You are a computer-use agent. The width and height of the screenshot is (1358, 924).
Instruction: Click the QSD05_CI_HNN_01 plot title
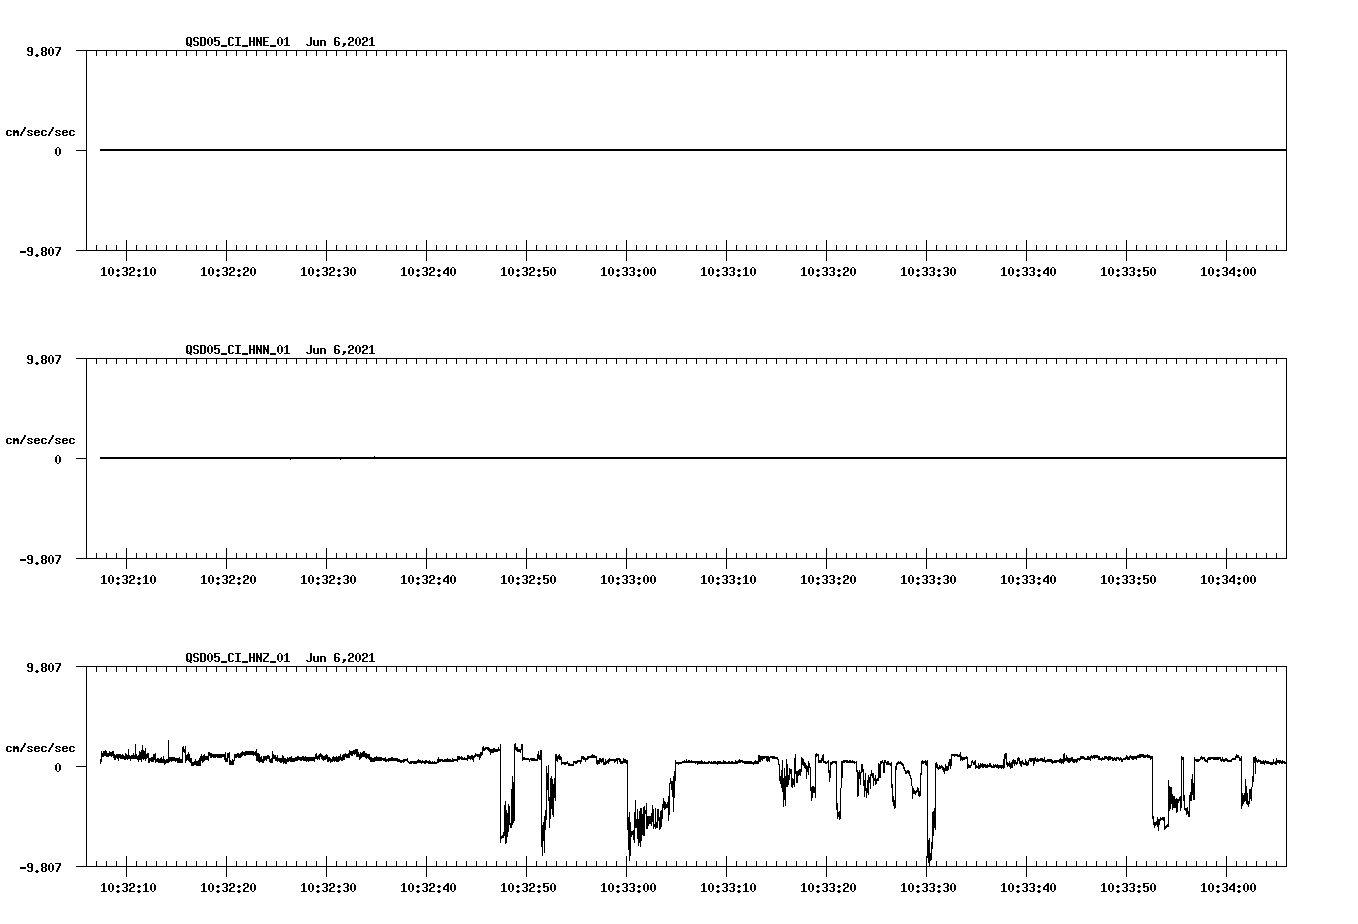280,350
